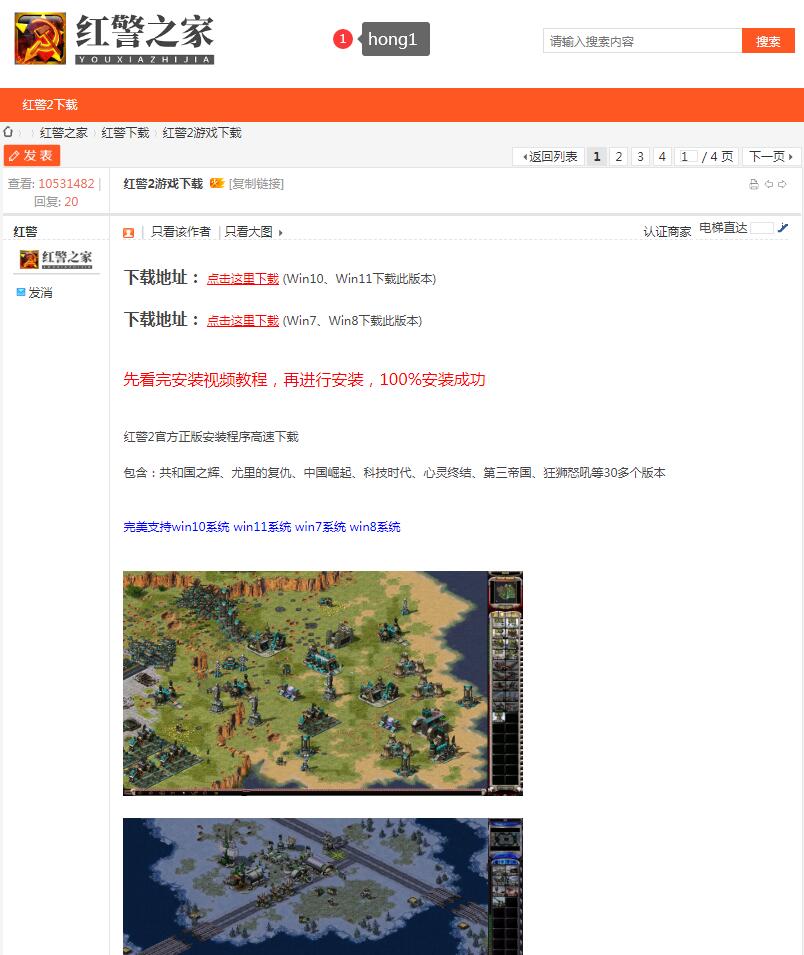Click the 发表 post button
The image size is (804, 955).
(32, 155)
